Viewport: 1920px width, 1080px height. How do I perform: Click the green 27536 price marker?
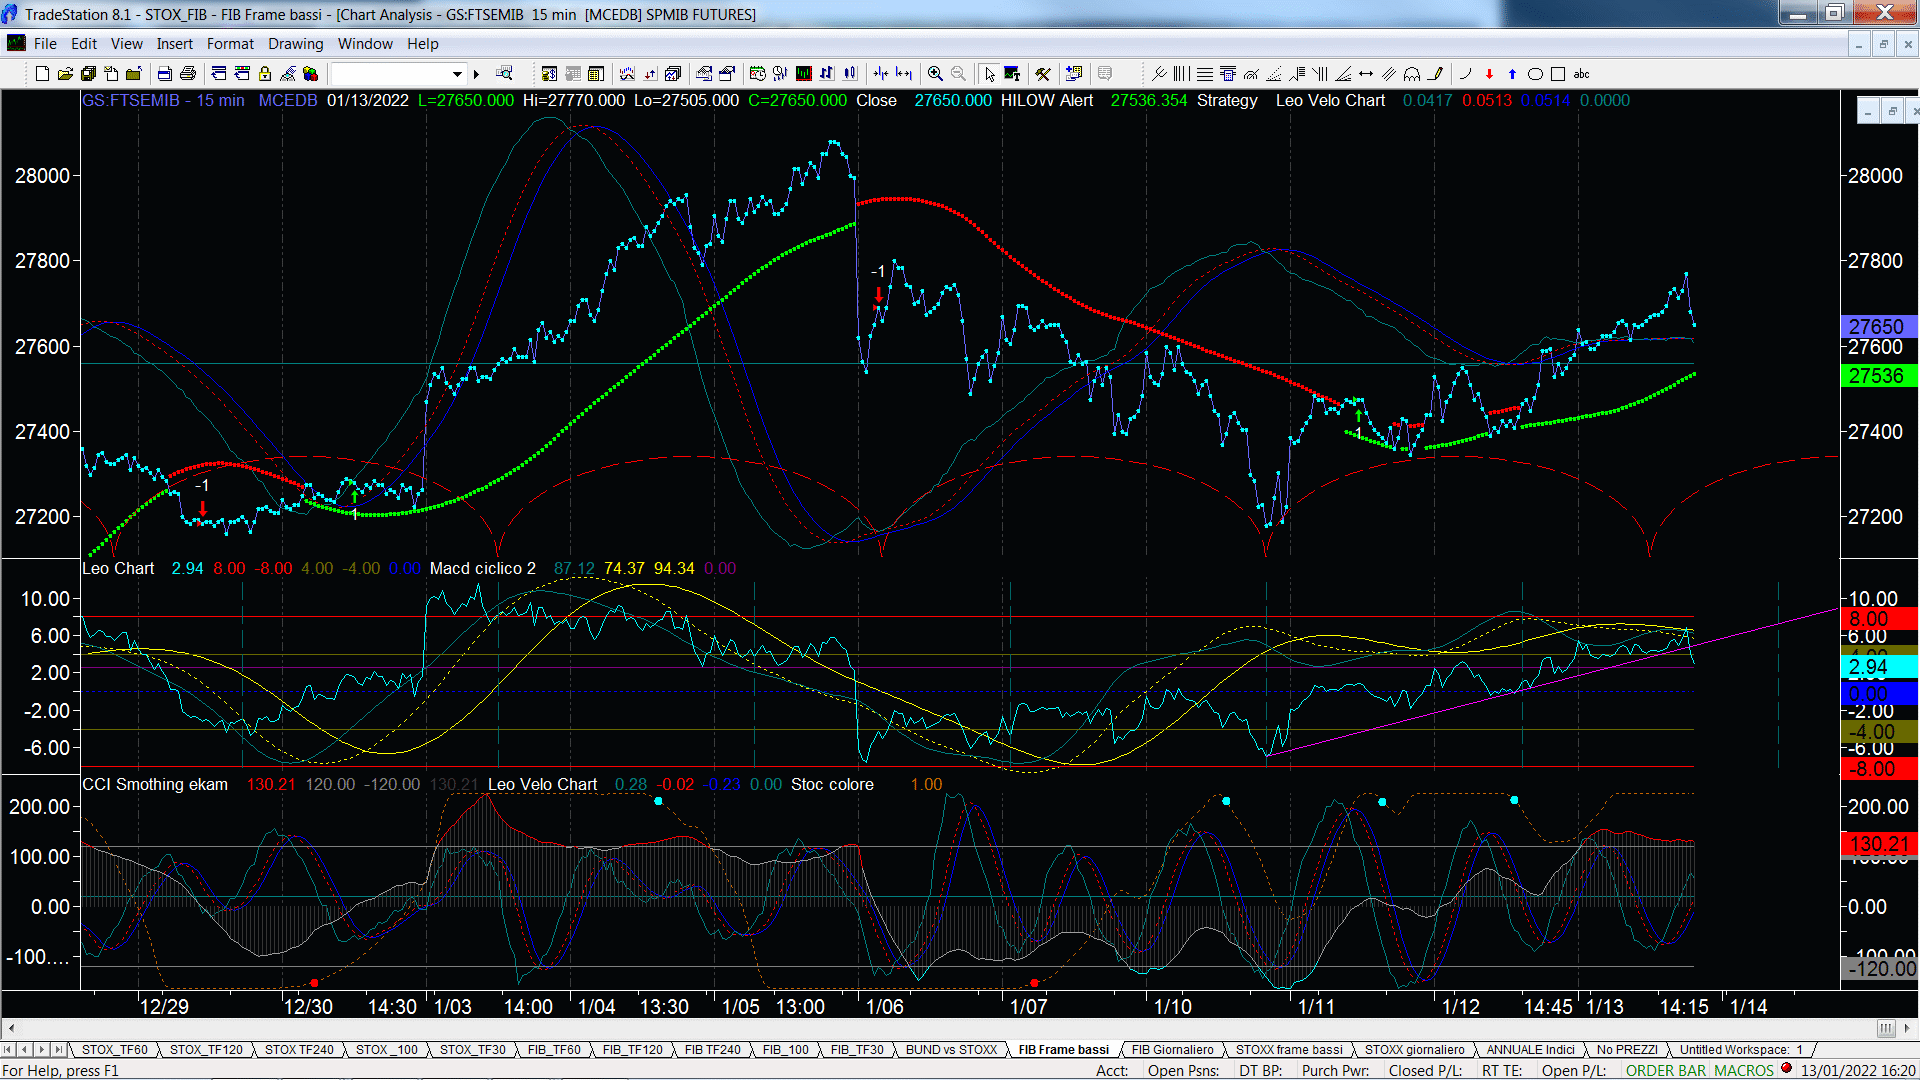[1878, 376]
